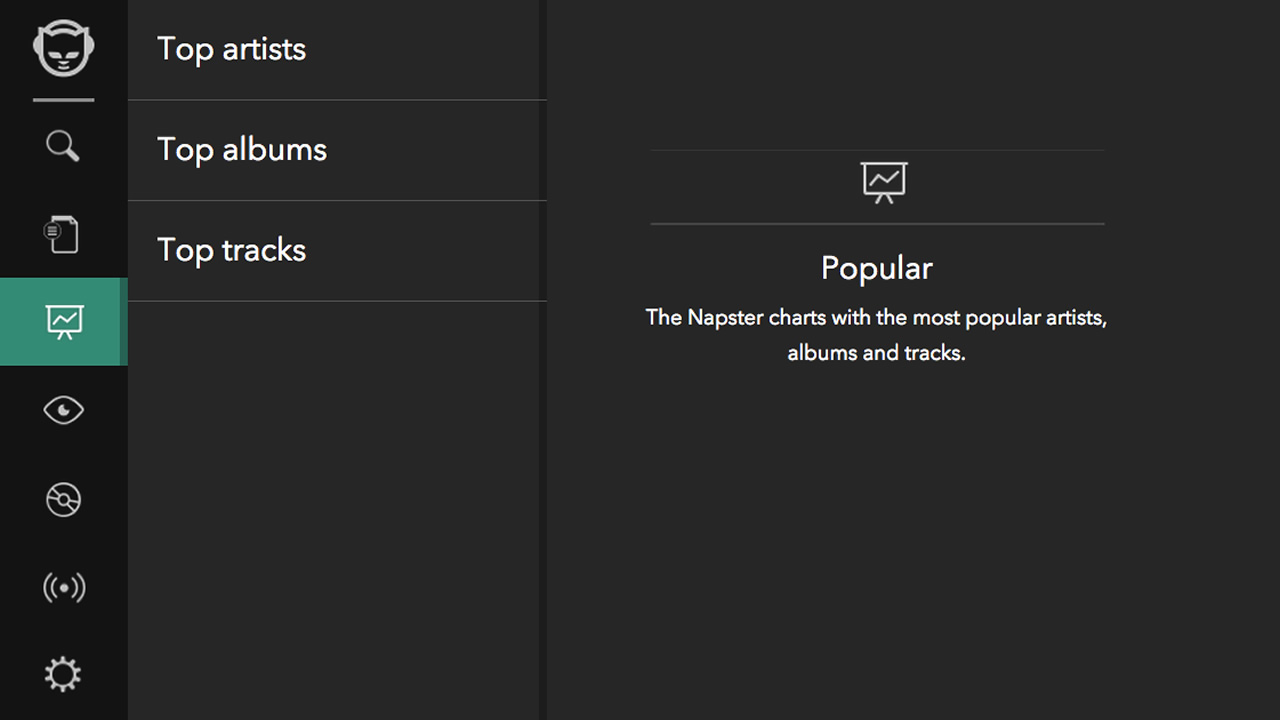Click the Popular heading text

coord(877,268)
